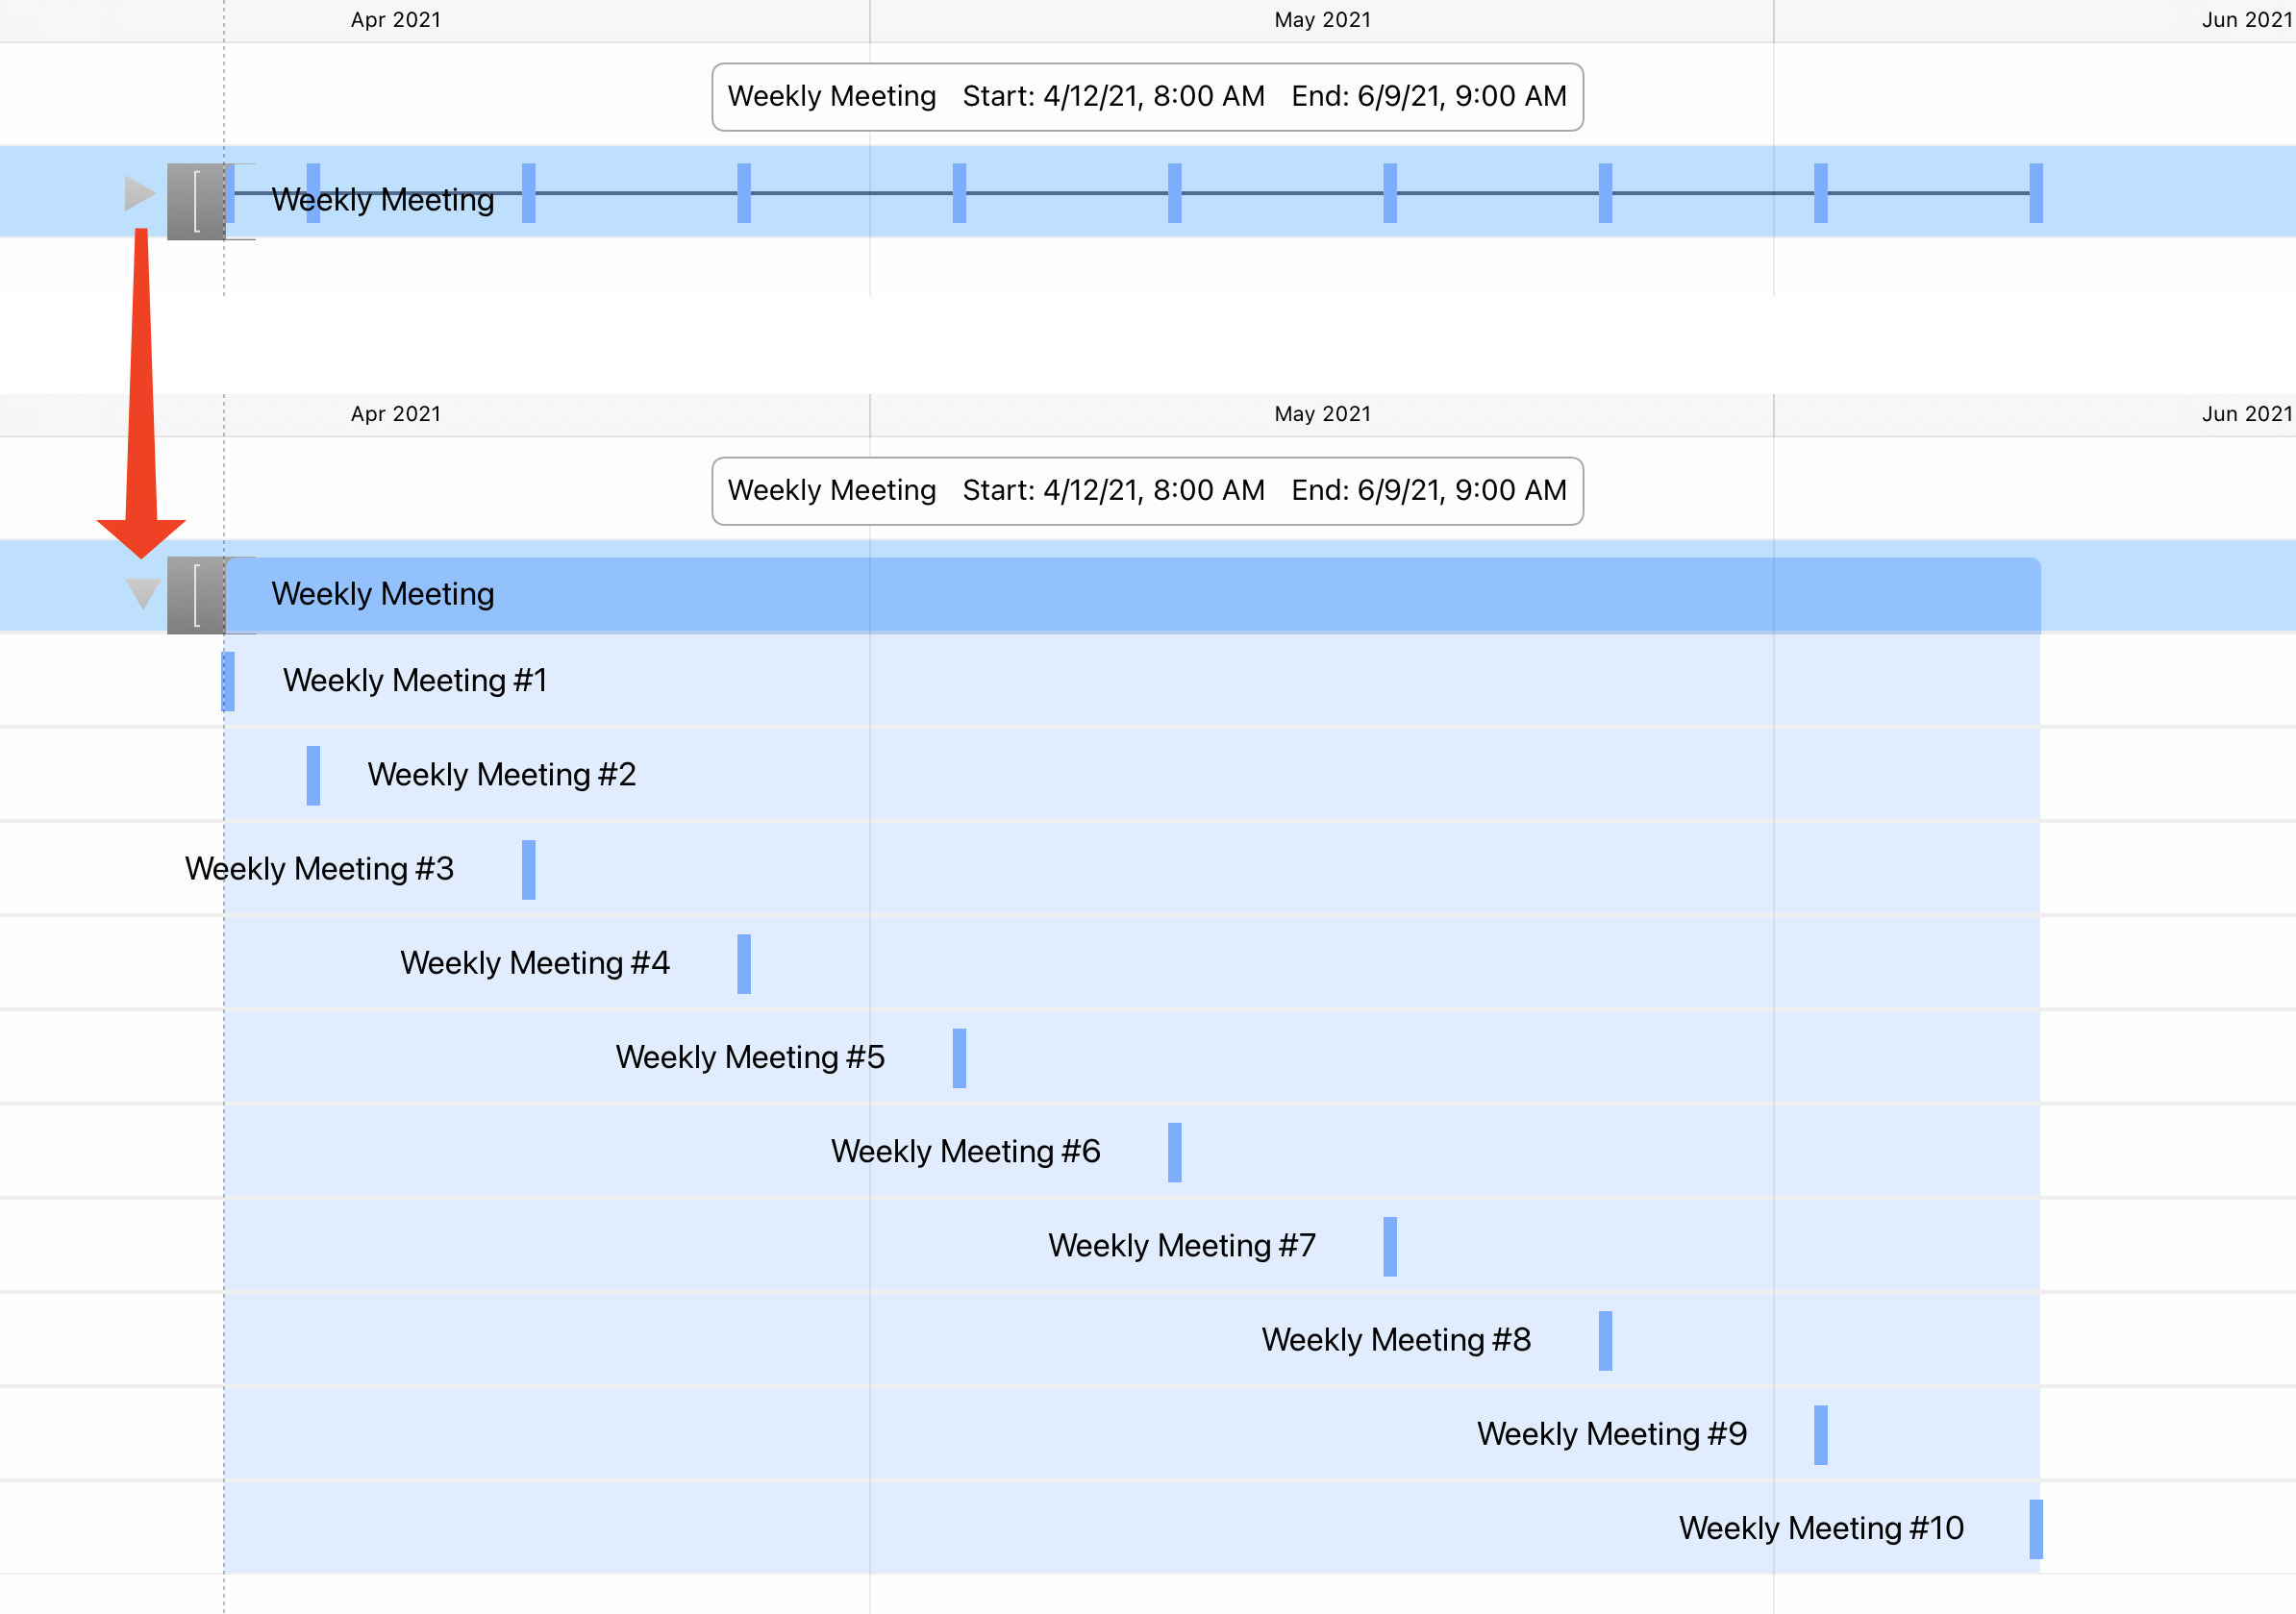Screen dimensions: 2296x1614
Task: Click the 'Weekly Meeting #9' label
Action: point(1612,1434)
